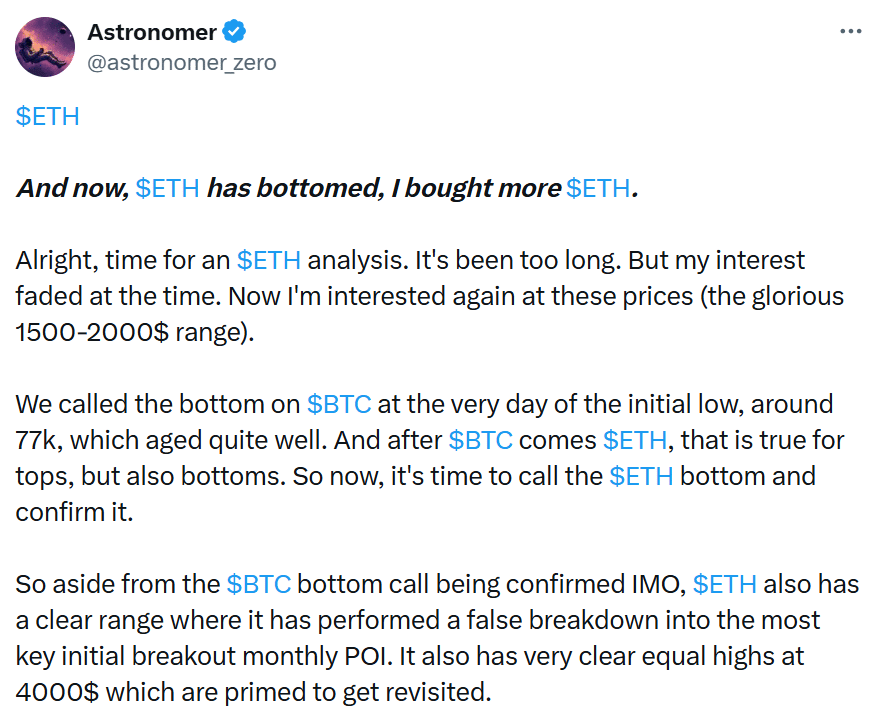
Task: Click $BTC in "aside from the $BTC bottom"
Action: (x=259, y=584)
